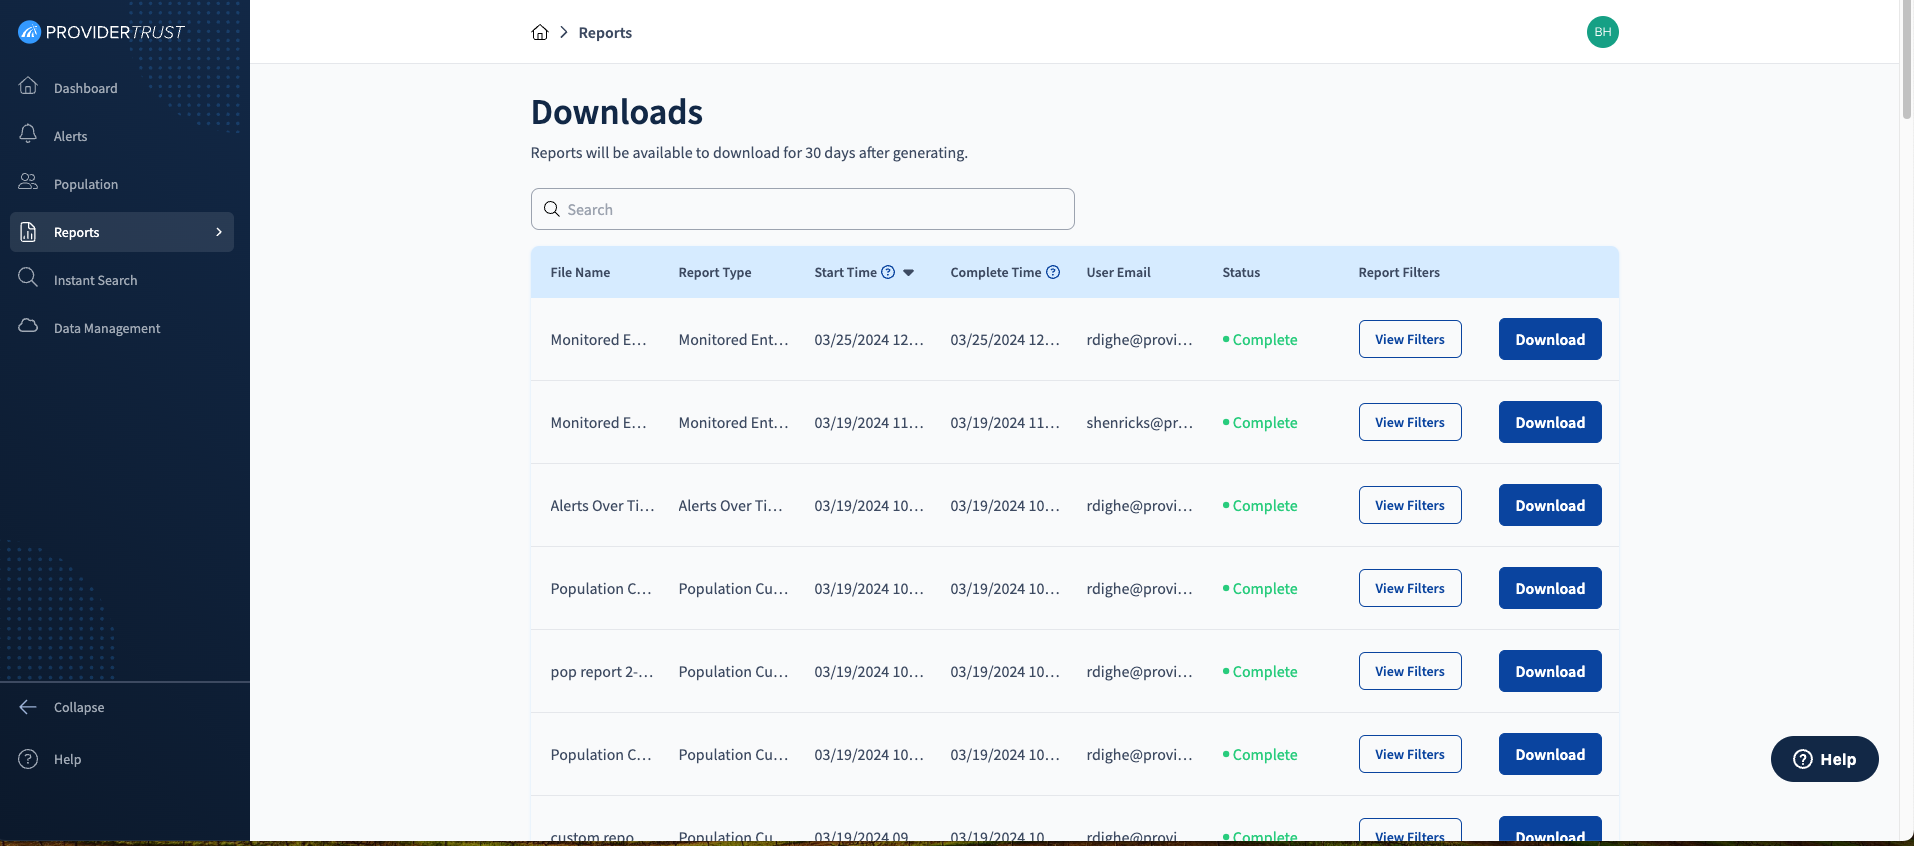
Task: Click the 03/25/2024 12… start time cell
Action: pos(869,340)
